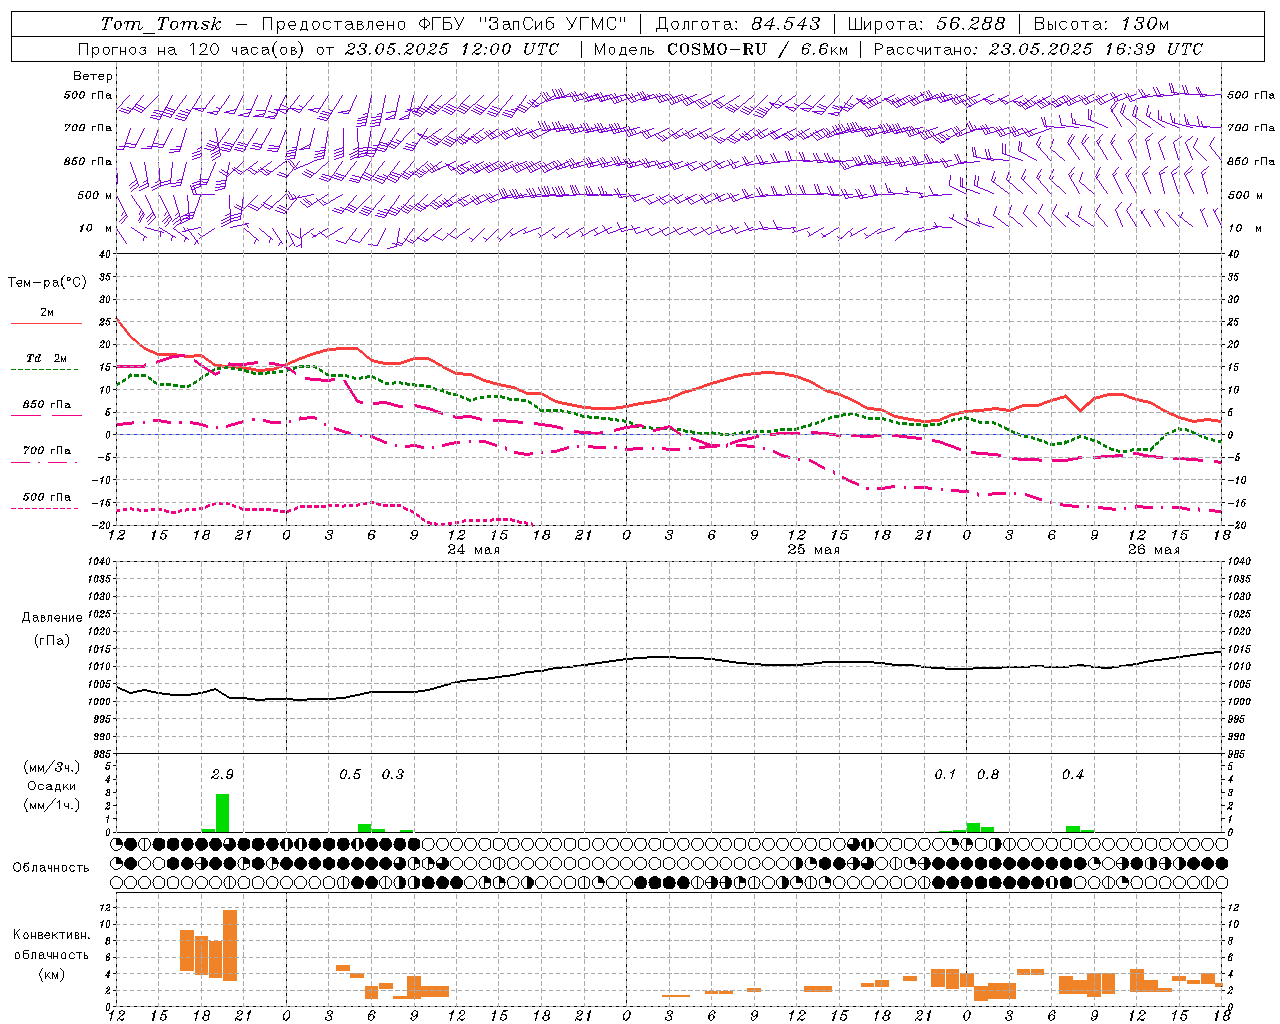The width and height of the screenshot is (1280, 1024).
Task: Click the Прогноз на 120 часа(ов) text
Action: [x=192, y=49]
